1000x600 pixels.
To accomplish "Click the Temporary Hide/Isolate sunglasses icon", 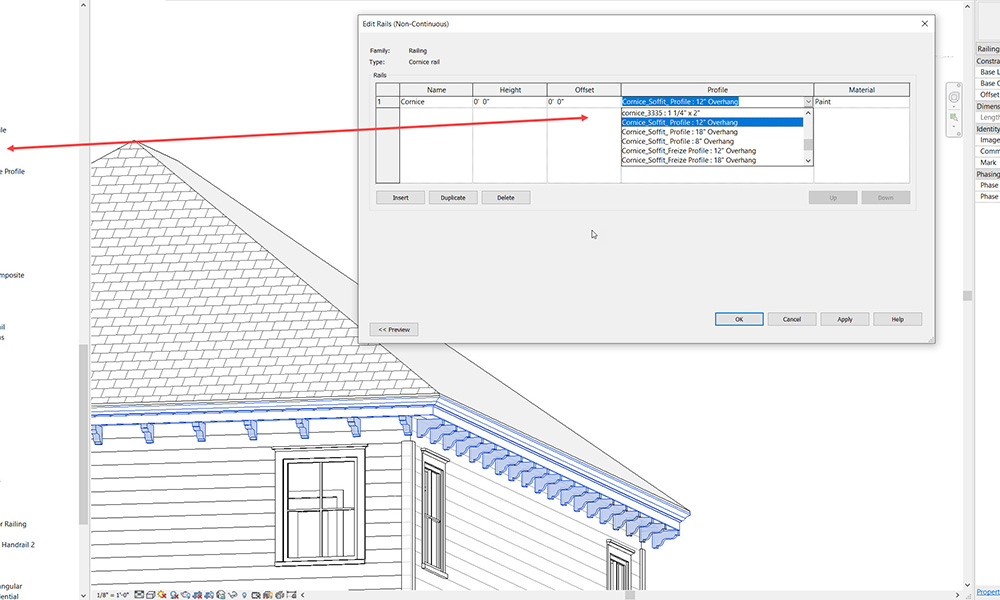I will [x=232, y=595].
